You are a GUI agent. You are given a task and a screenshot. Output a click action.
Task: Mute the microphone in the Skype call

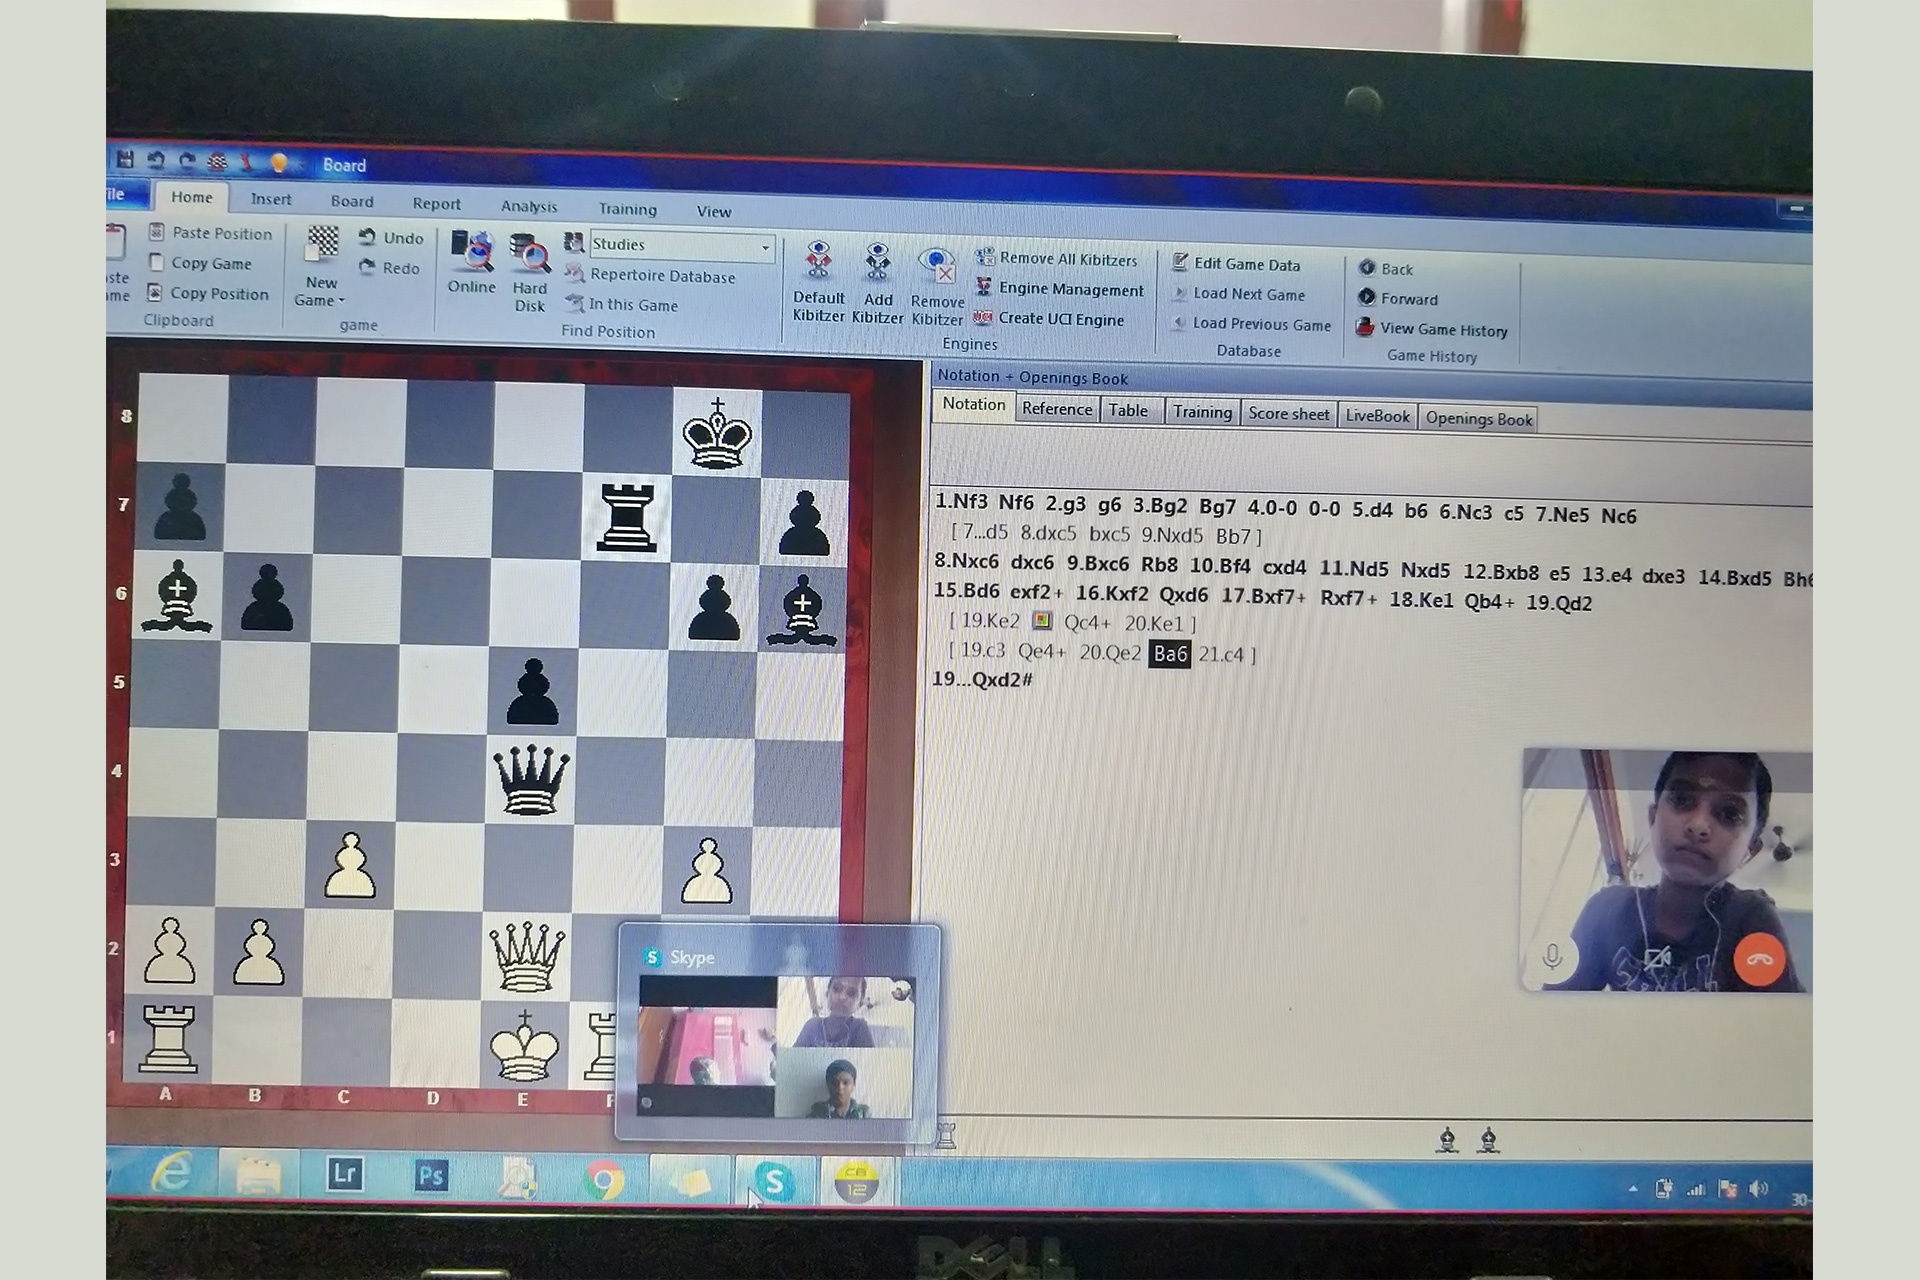tap(1552, 957)
